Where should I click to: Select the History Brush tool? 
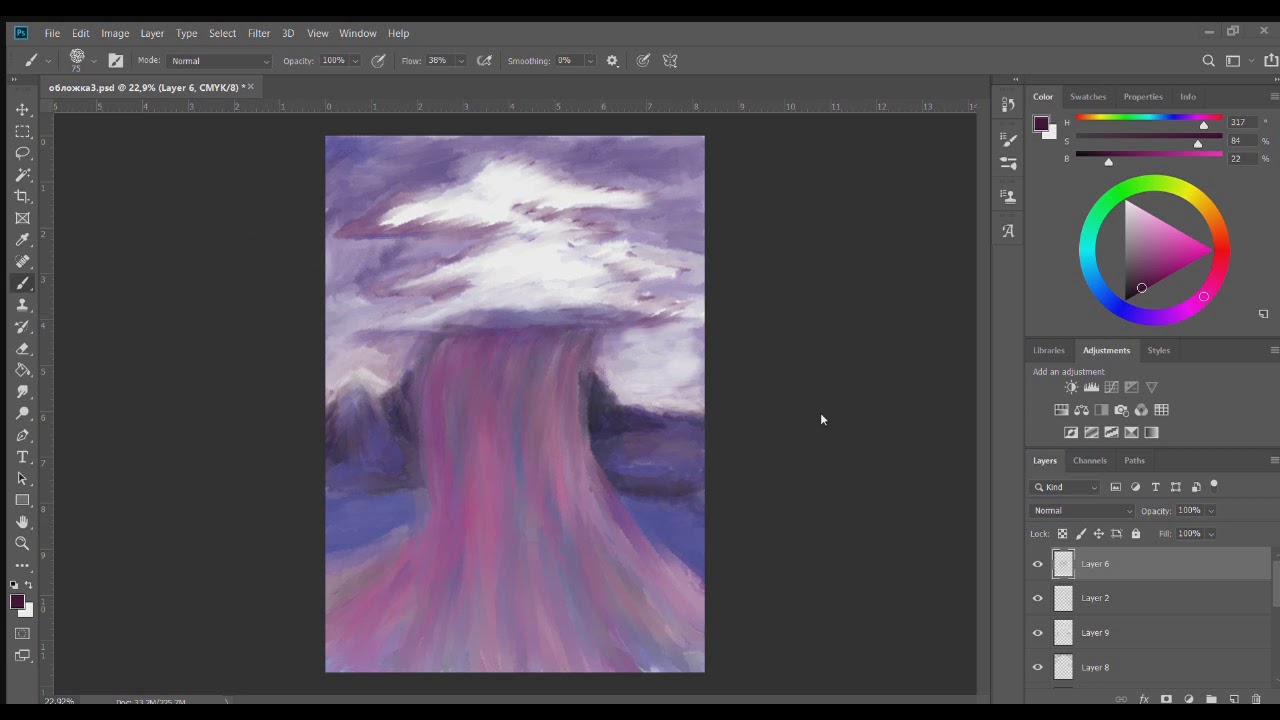pyautogui.click(x=22, y=327)
